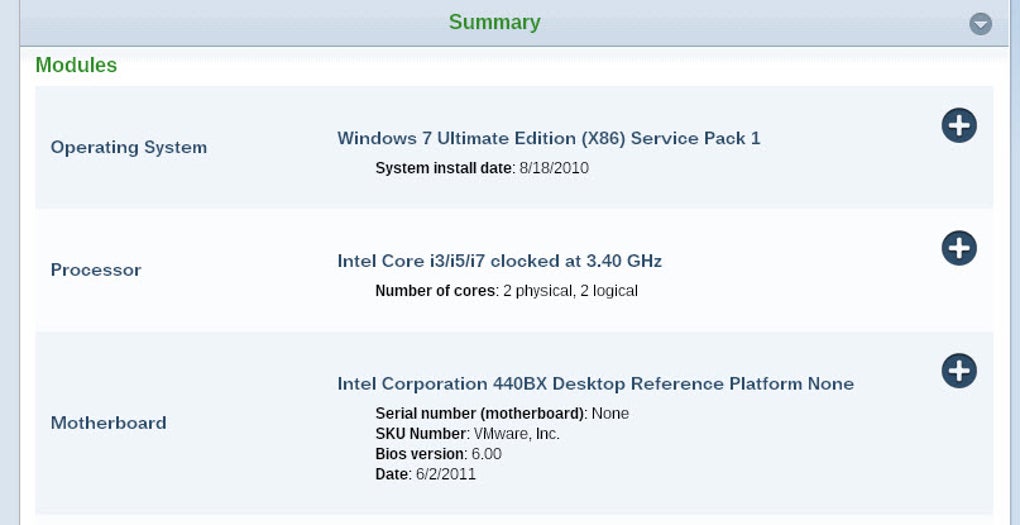Open Intel Corporation 440BX Desktop Reference Platform title

click(595, 384)
